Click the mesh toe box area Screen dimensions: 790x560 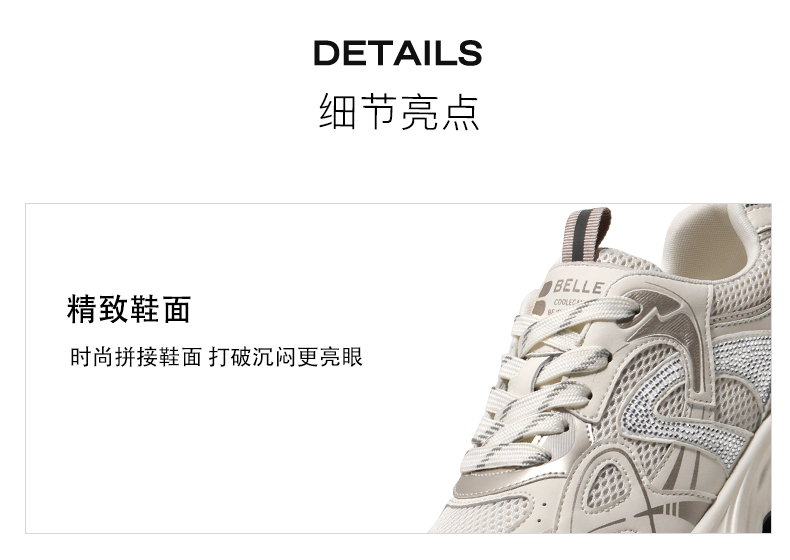tap(484, 514)
